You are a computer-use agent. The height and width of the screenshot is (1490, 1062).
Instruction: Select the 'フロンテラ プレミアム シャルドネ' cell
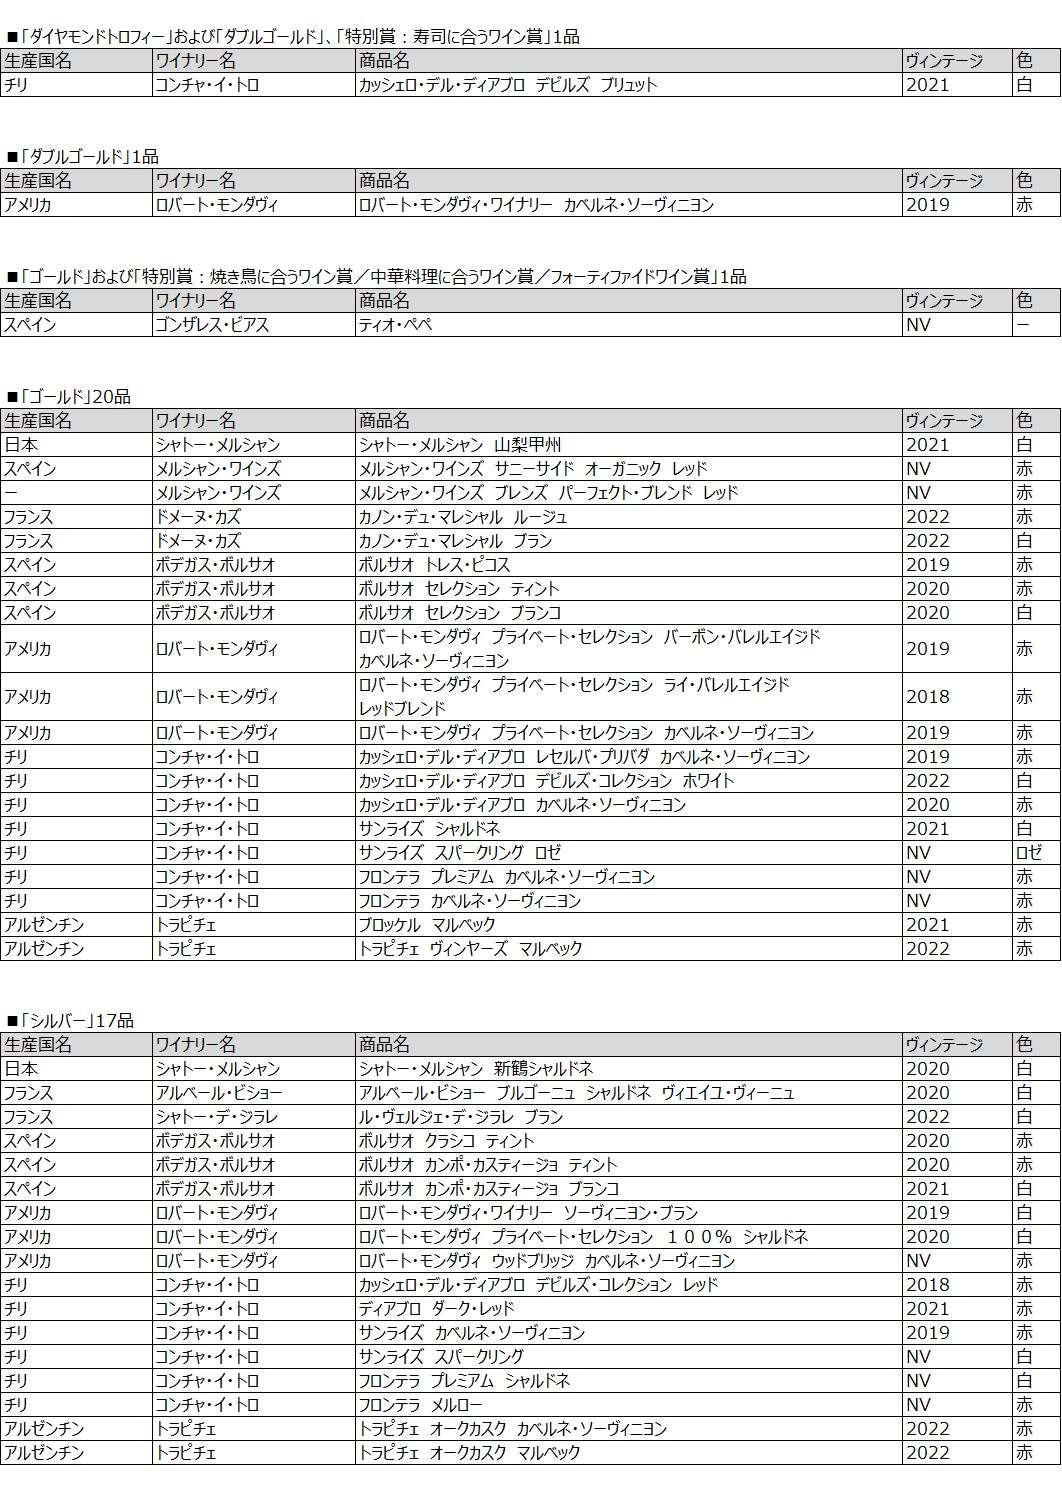pos(628,1381)
